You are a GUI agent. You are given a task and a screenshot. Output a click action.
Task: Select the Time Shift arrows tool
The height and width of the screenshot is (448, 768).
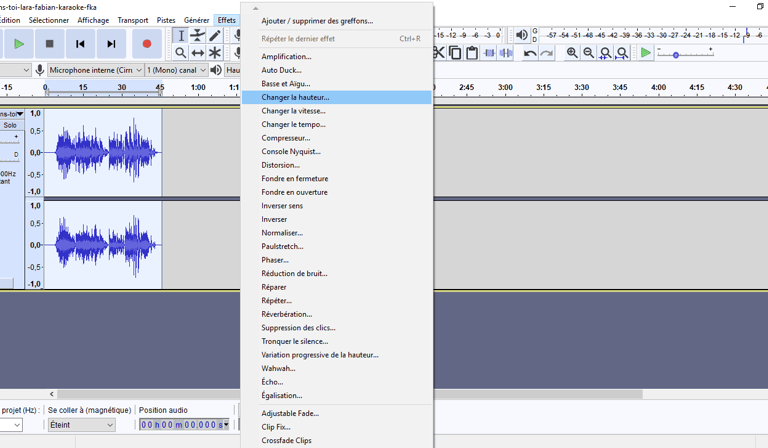[198, 52]
